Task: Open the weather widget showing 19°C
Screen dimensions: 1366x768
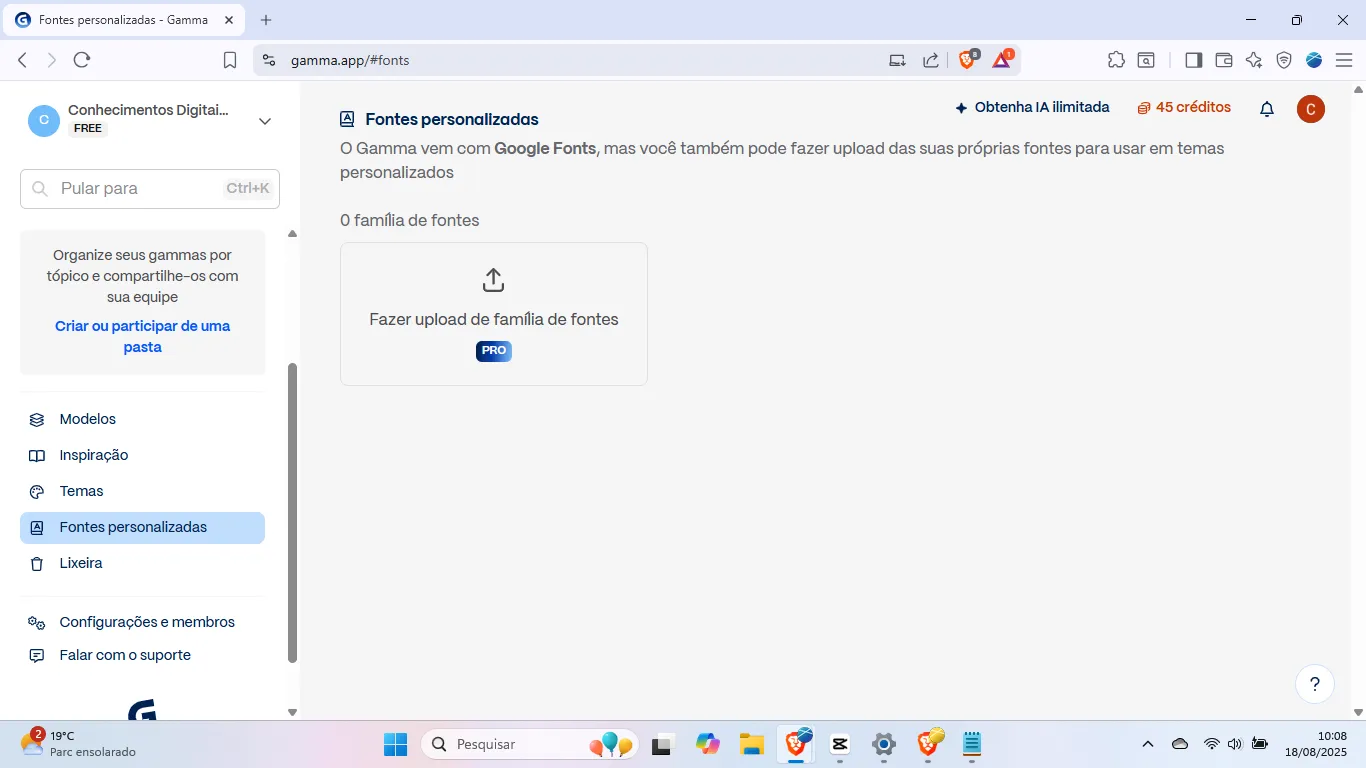Action: coord(78,744)
